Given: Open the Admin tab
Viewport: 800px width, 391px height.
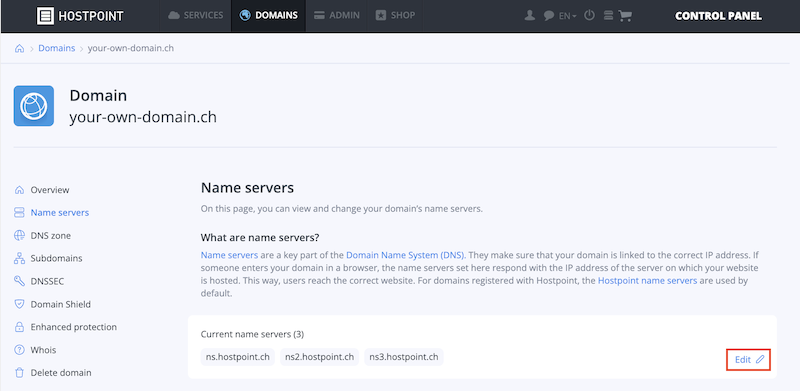Looking at the screenshot, I should coord(336,15).
